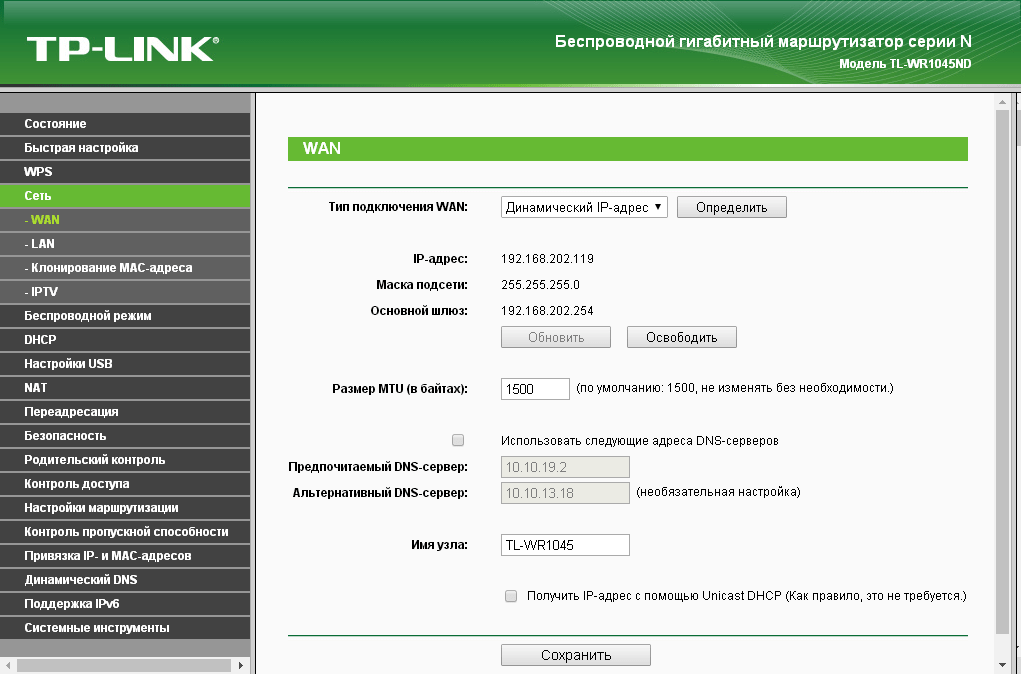This screenshot has width=1021, height=674.
Task: Enable custom DNS server addresses checkbox
Action: pos(458,440)
